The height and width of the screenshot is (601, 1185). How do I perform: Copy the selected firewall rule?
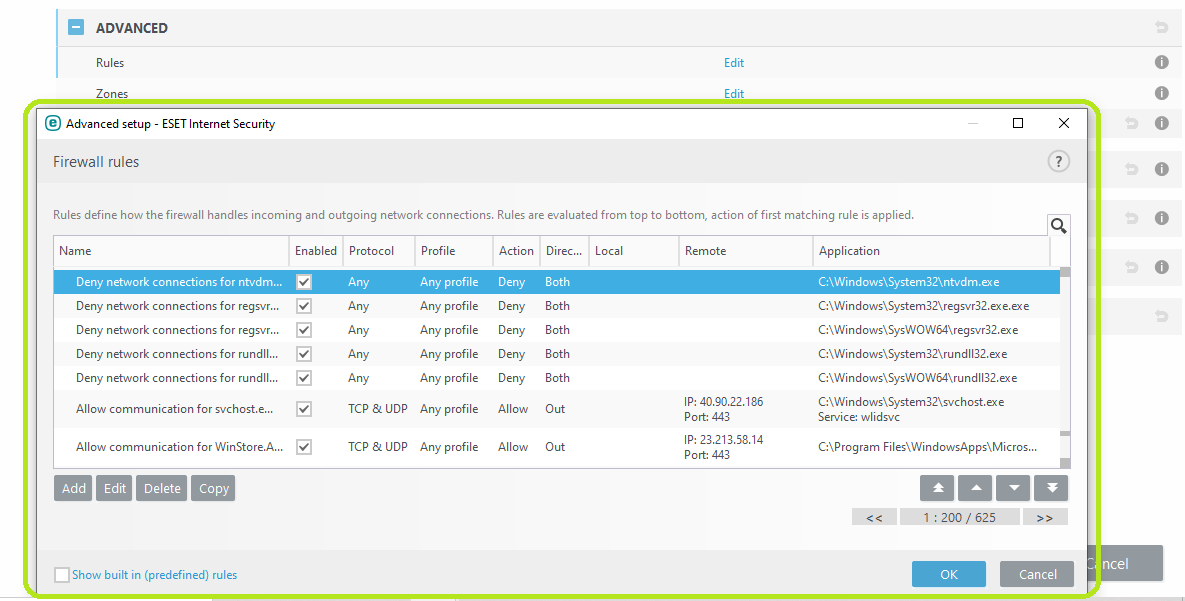[x=213, y=488]
